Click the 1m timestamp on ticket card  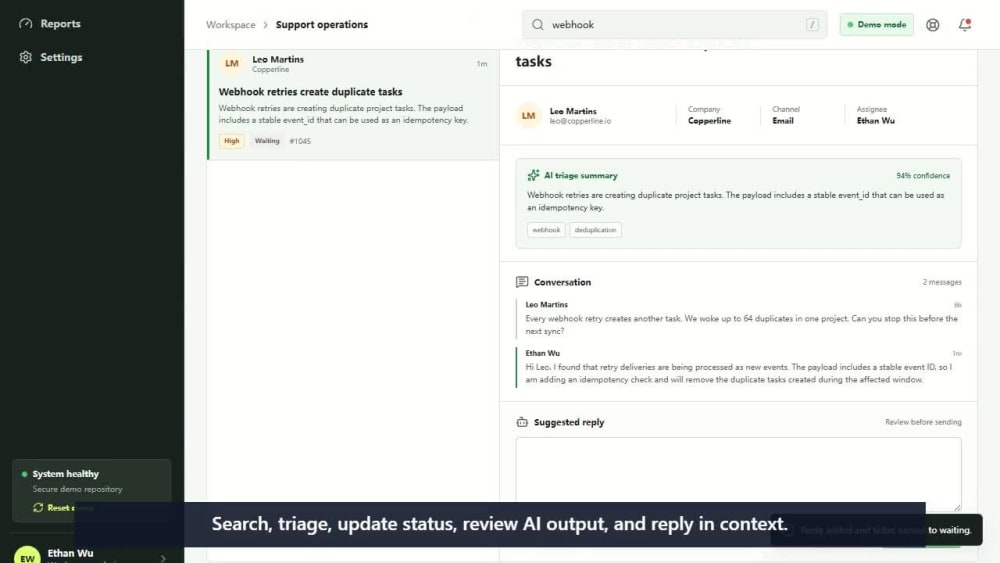coord(482,64)
